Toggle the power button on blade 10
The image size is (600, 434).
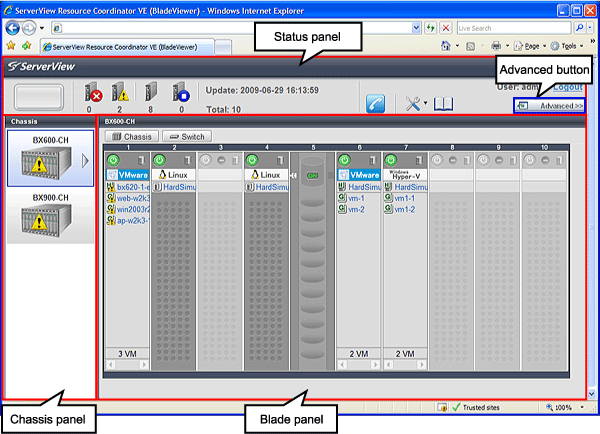point(530,160)
